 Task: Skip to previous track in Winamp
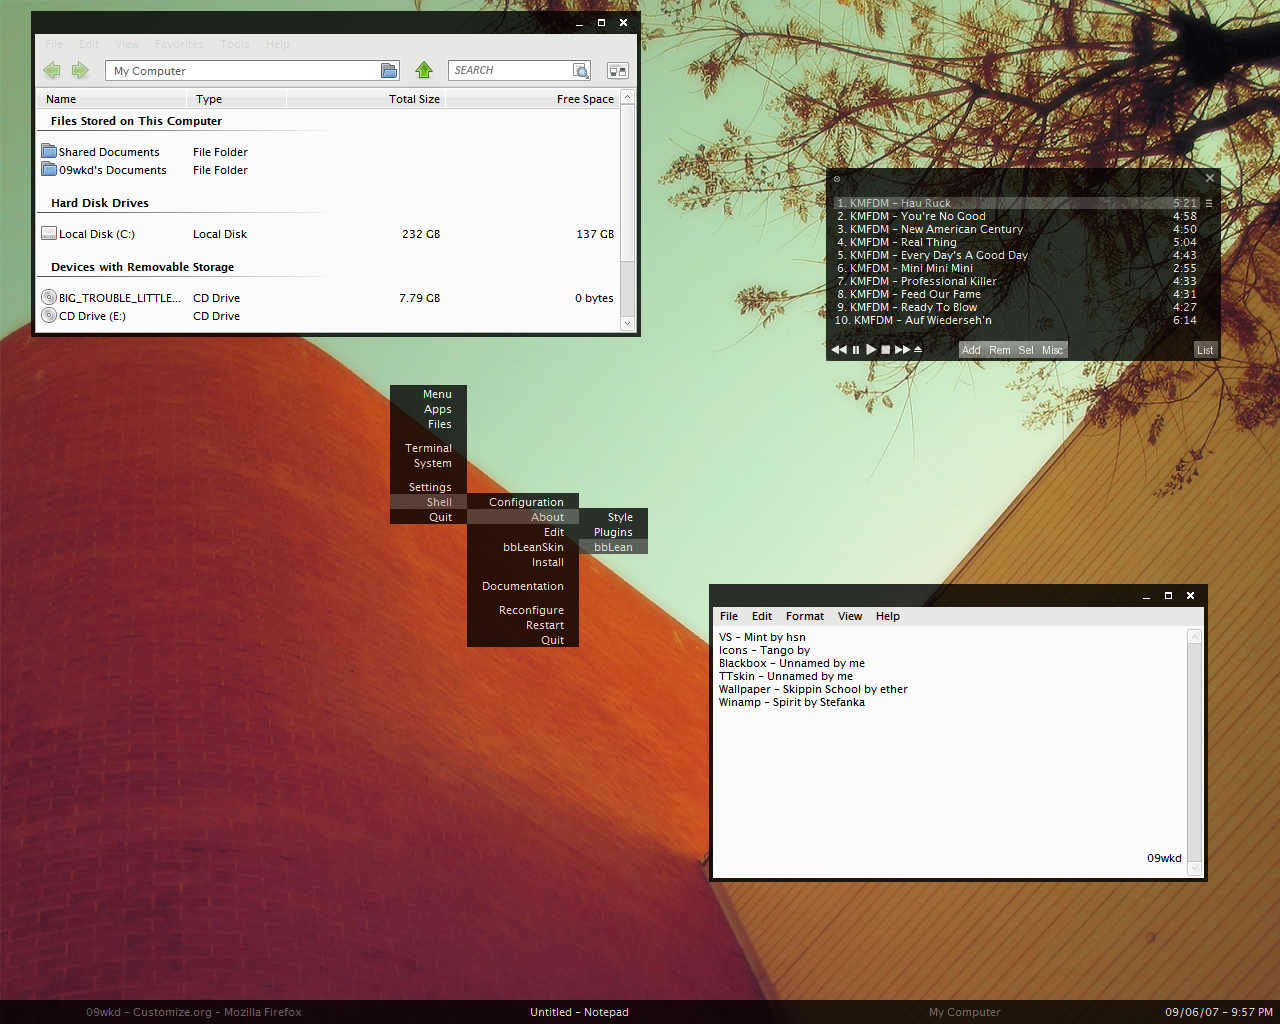(x=839, y=350)
